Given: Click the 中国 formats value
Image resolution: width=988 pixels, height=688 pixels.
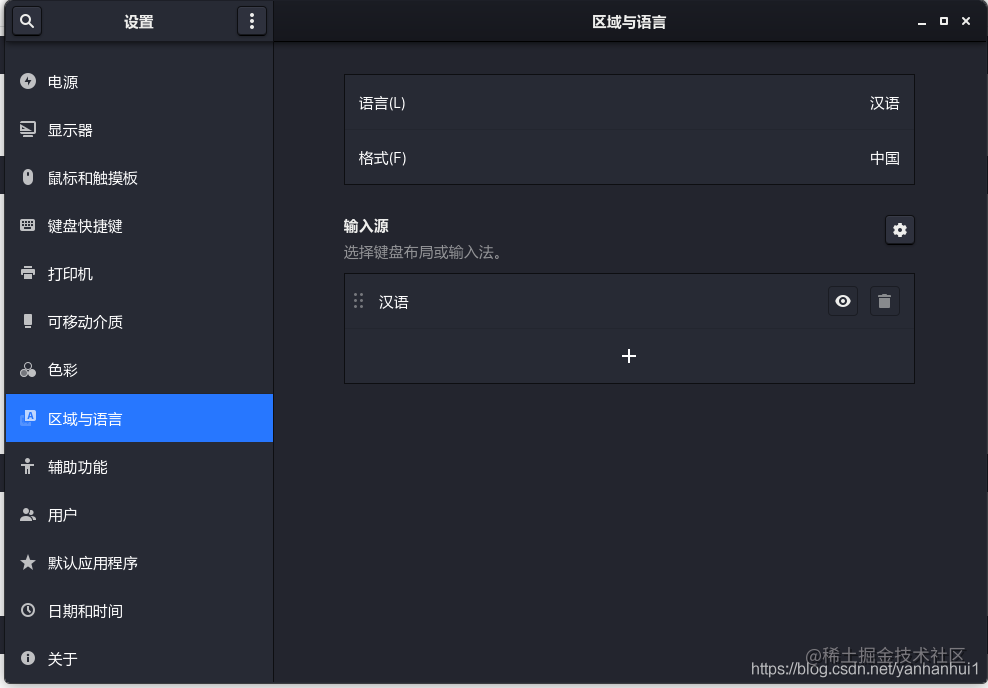Looking at the screenshot, I should click(884, 158).
